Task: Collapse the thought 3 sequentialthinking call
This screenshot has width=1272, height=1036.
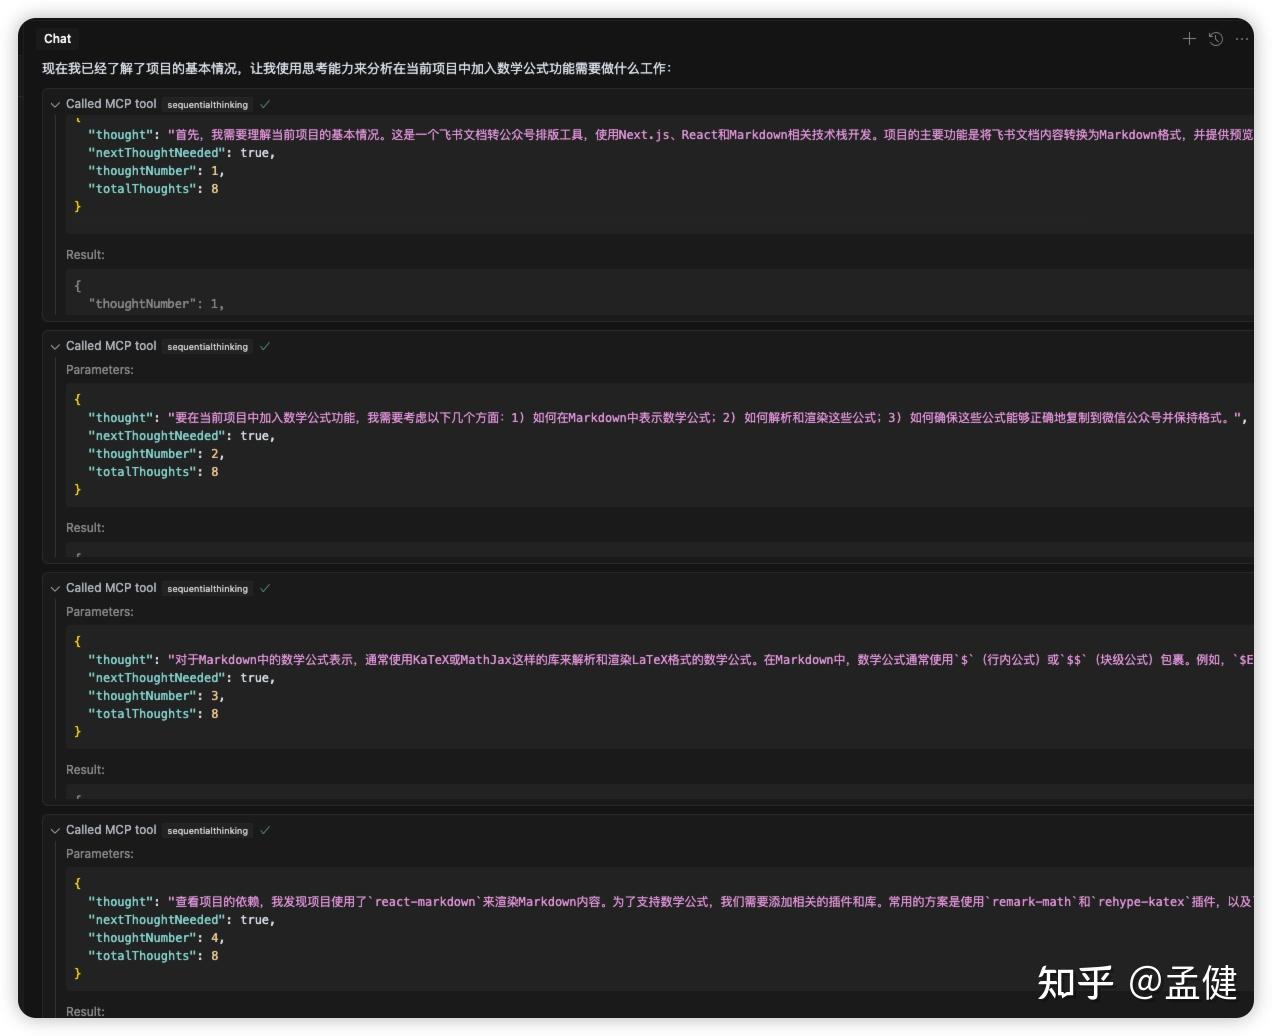Action: [55, 588]
